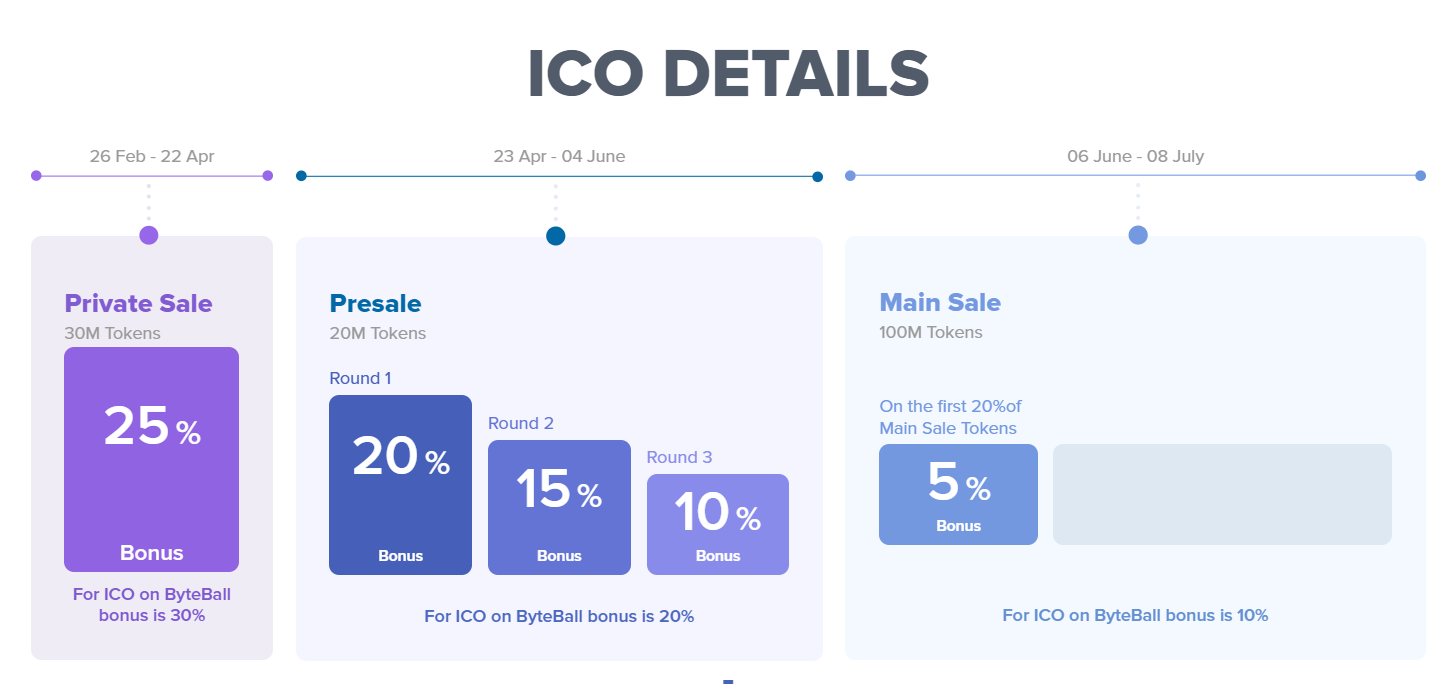The image size is (1449, 684).
Task: Click the Private Sale purple timeline marker
Action: (149, 235)
